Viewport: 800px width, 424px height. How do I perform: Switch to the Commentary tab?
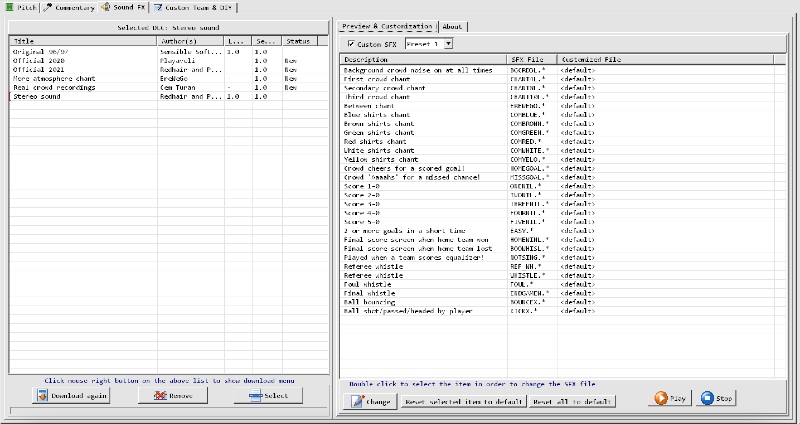click(69, 7)
